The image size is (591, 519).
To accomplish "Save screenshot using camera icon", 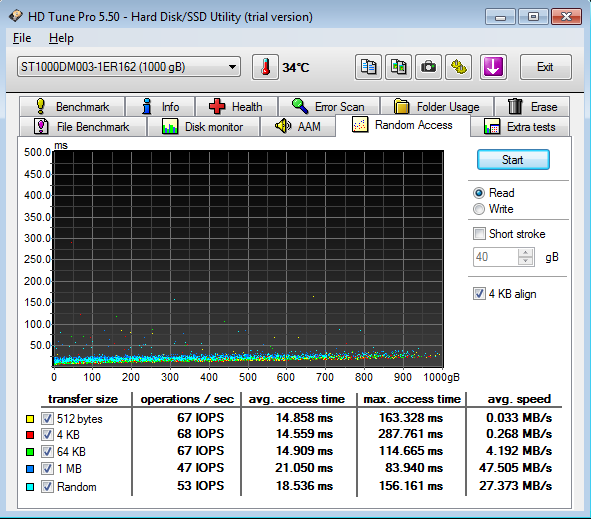I will tap(428, 67).
